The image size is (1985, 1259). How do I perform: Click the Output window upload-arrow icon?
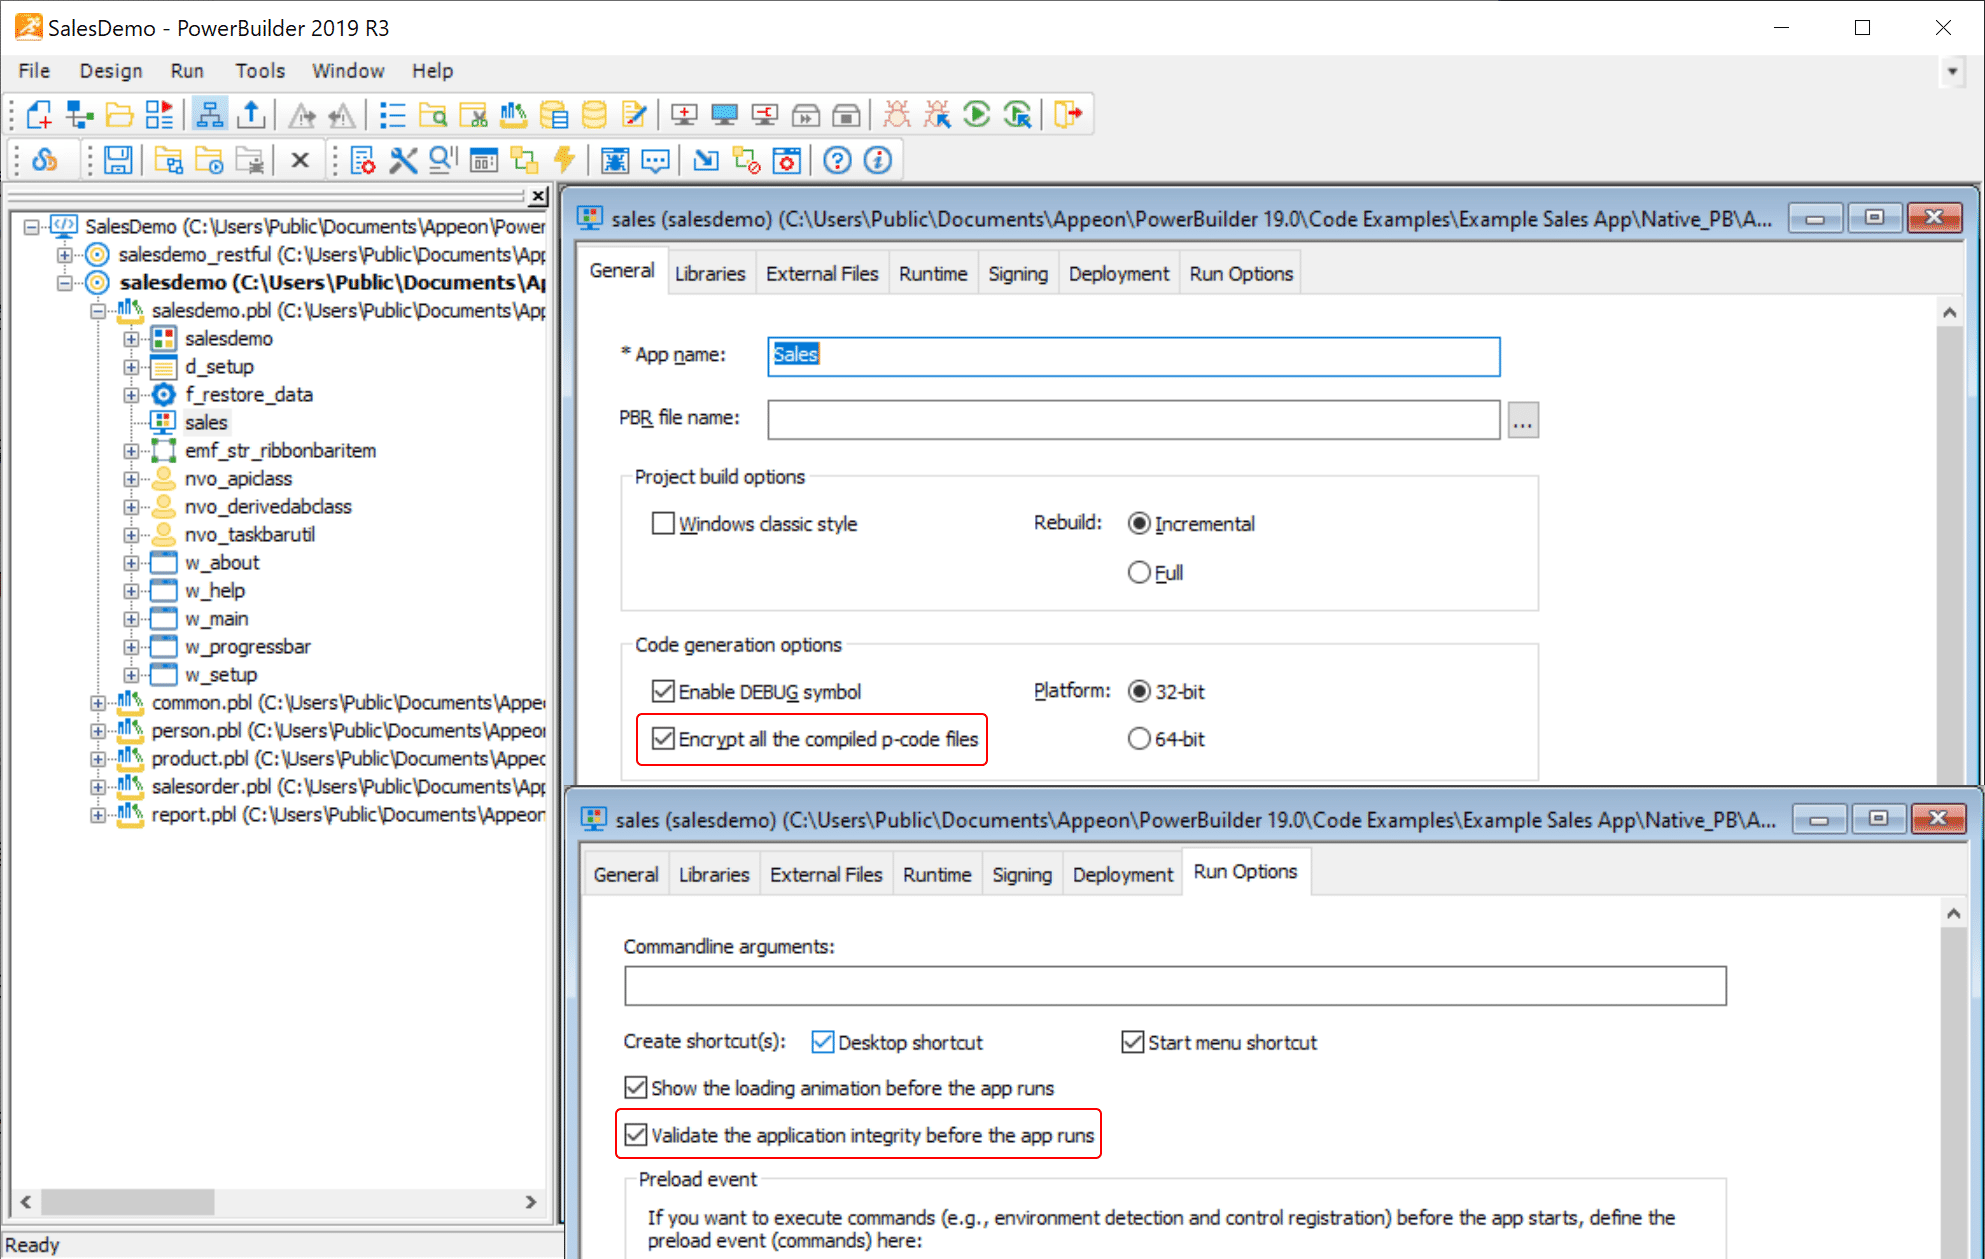pyautogui.click(x=251, y=115)
